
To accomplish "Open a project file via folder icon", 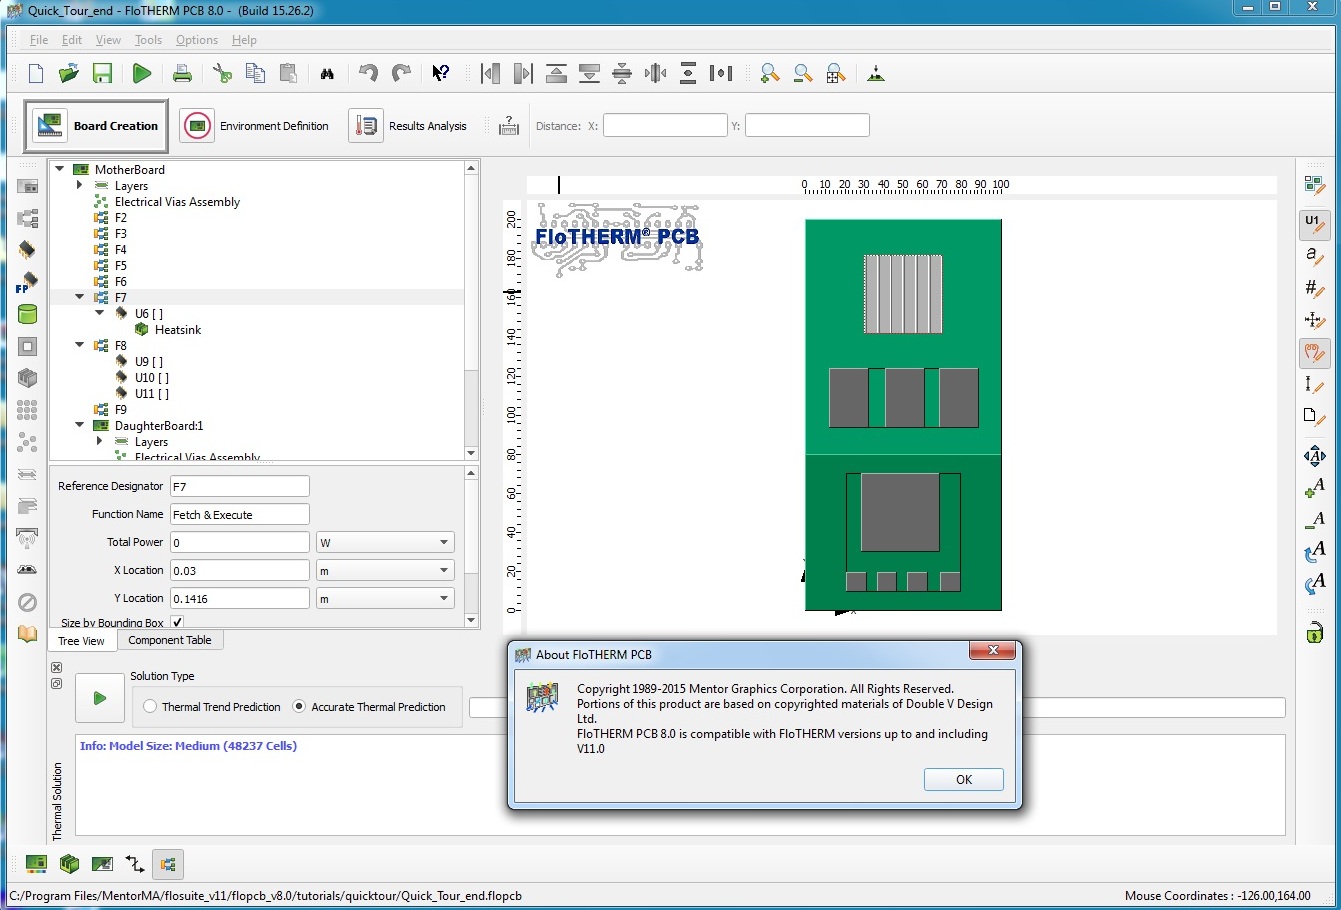I will pyautogui.click(x=69, y=73).
